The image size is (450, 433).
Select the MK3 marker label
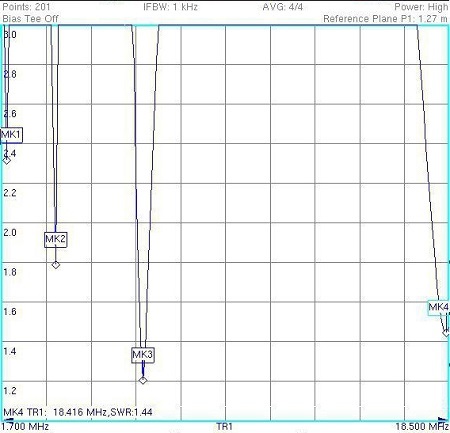tap(143, 355)
